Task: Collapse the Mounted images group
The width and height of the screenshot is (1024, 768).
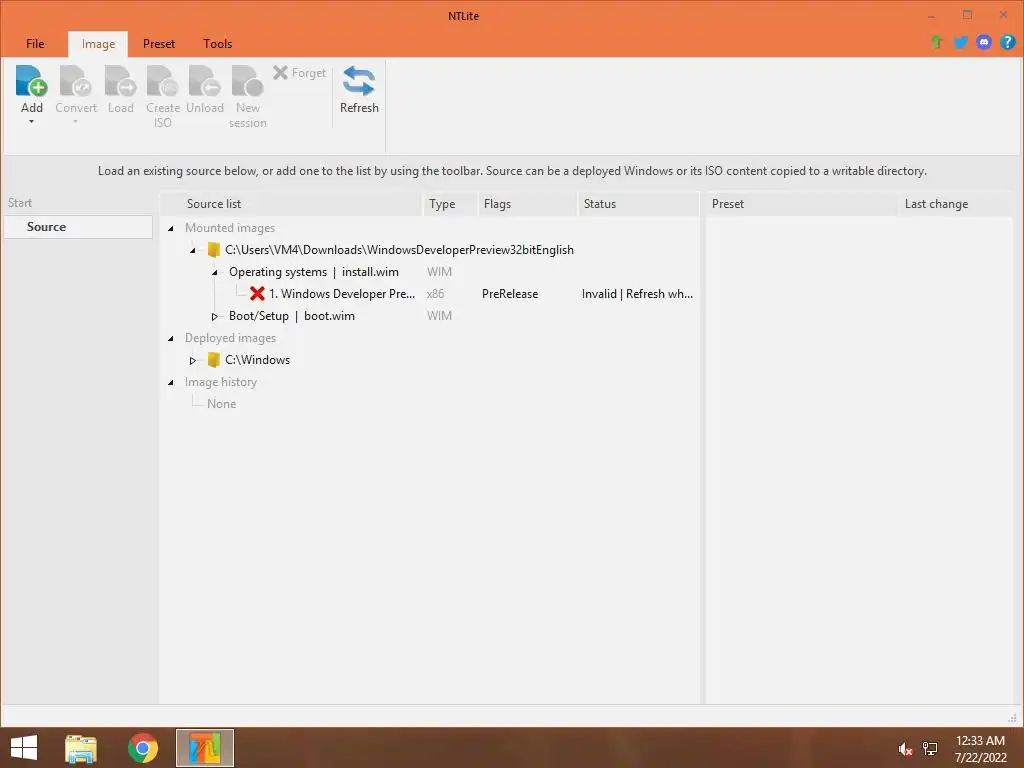Action: pos(170,228)
